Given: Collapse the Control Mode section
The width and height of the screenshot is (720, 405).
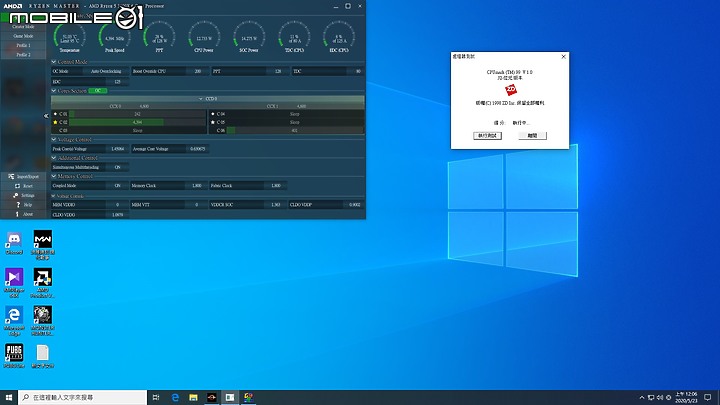Looking at the screenshot, I should pos(54,62).
